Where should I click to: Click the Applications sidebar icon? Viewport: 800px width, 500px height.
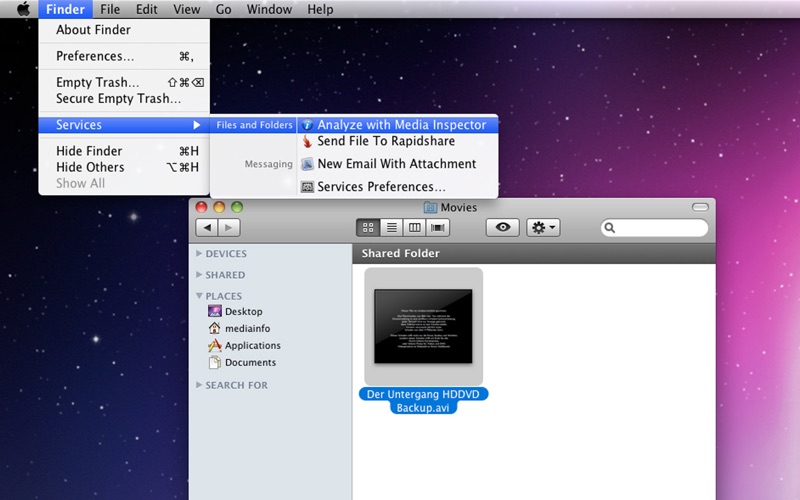[215, 345]
